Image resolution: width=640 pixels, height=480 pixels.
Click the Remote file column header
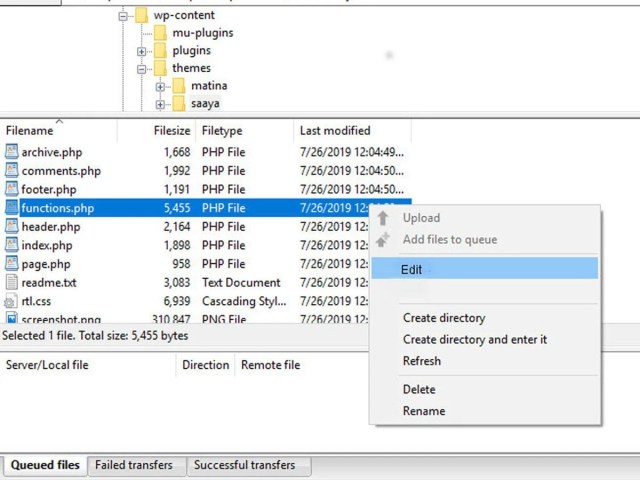(x=302, y=365)
